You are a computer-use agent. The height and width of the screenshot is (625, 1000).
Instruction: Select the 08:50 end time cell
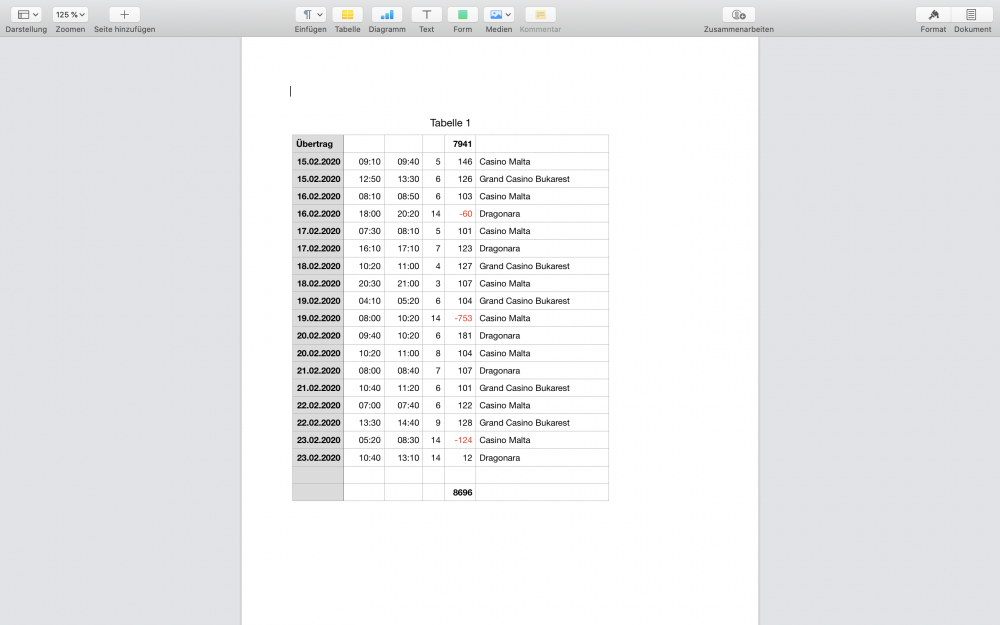(x=403, y=196)
